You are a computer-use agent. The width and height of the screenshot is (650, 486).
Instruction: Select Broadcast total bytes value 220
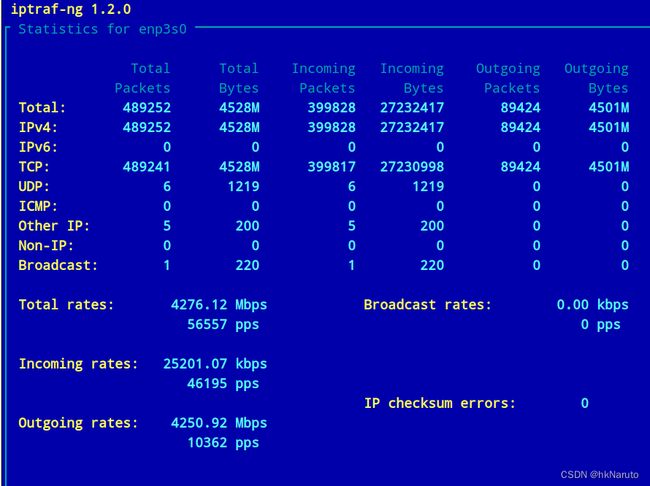[247, 265]
